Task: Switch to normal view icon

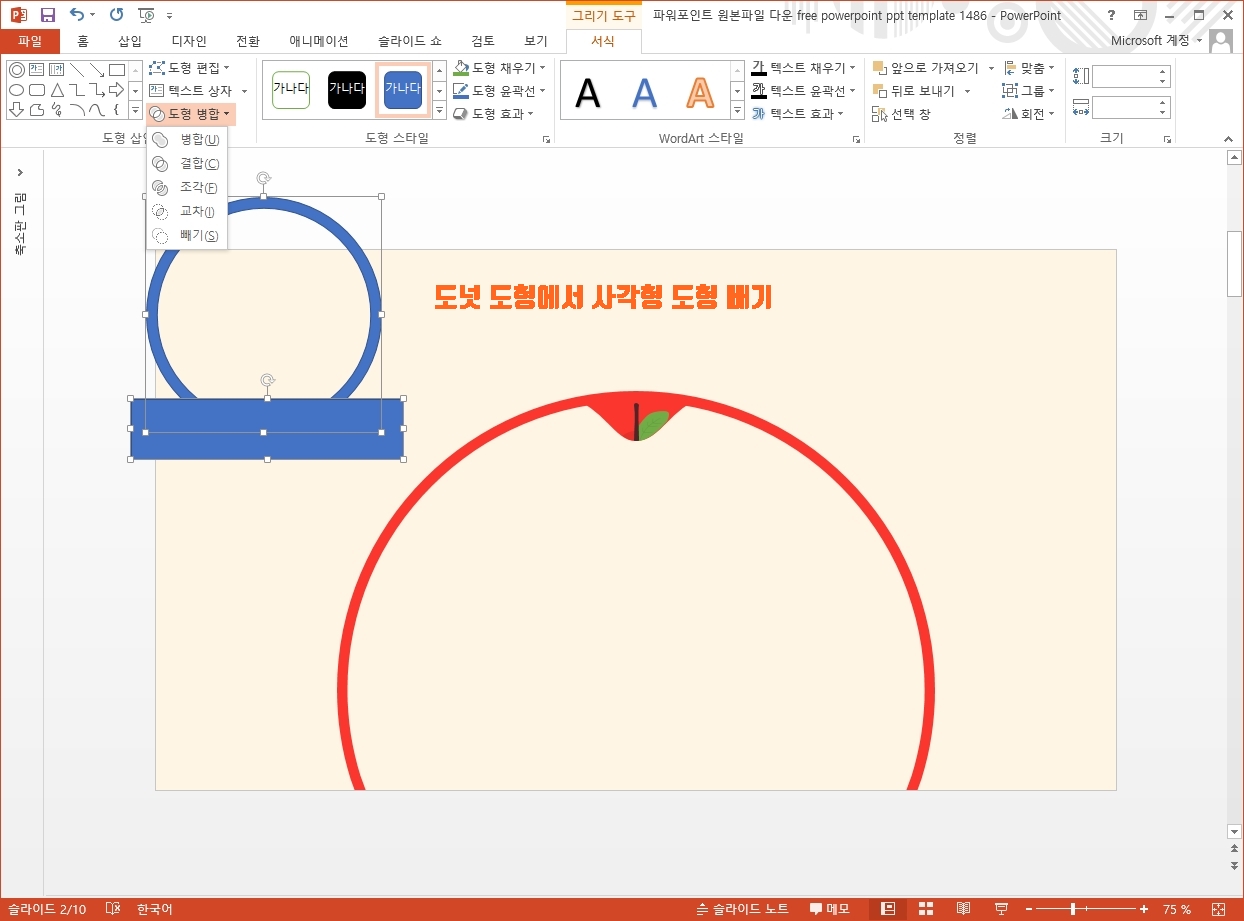Action: (887, 909)
